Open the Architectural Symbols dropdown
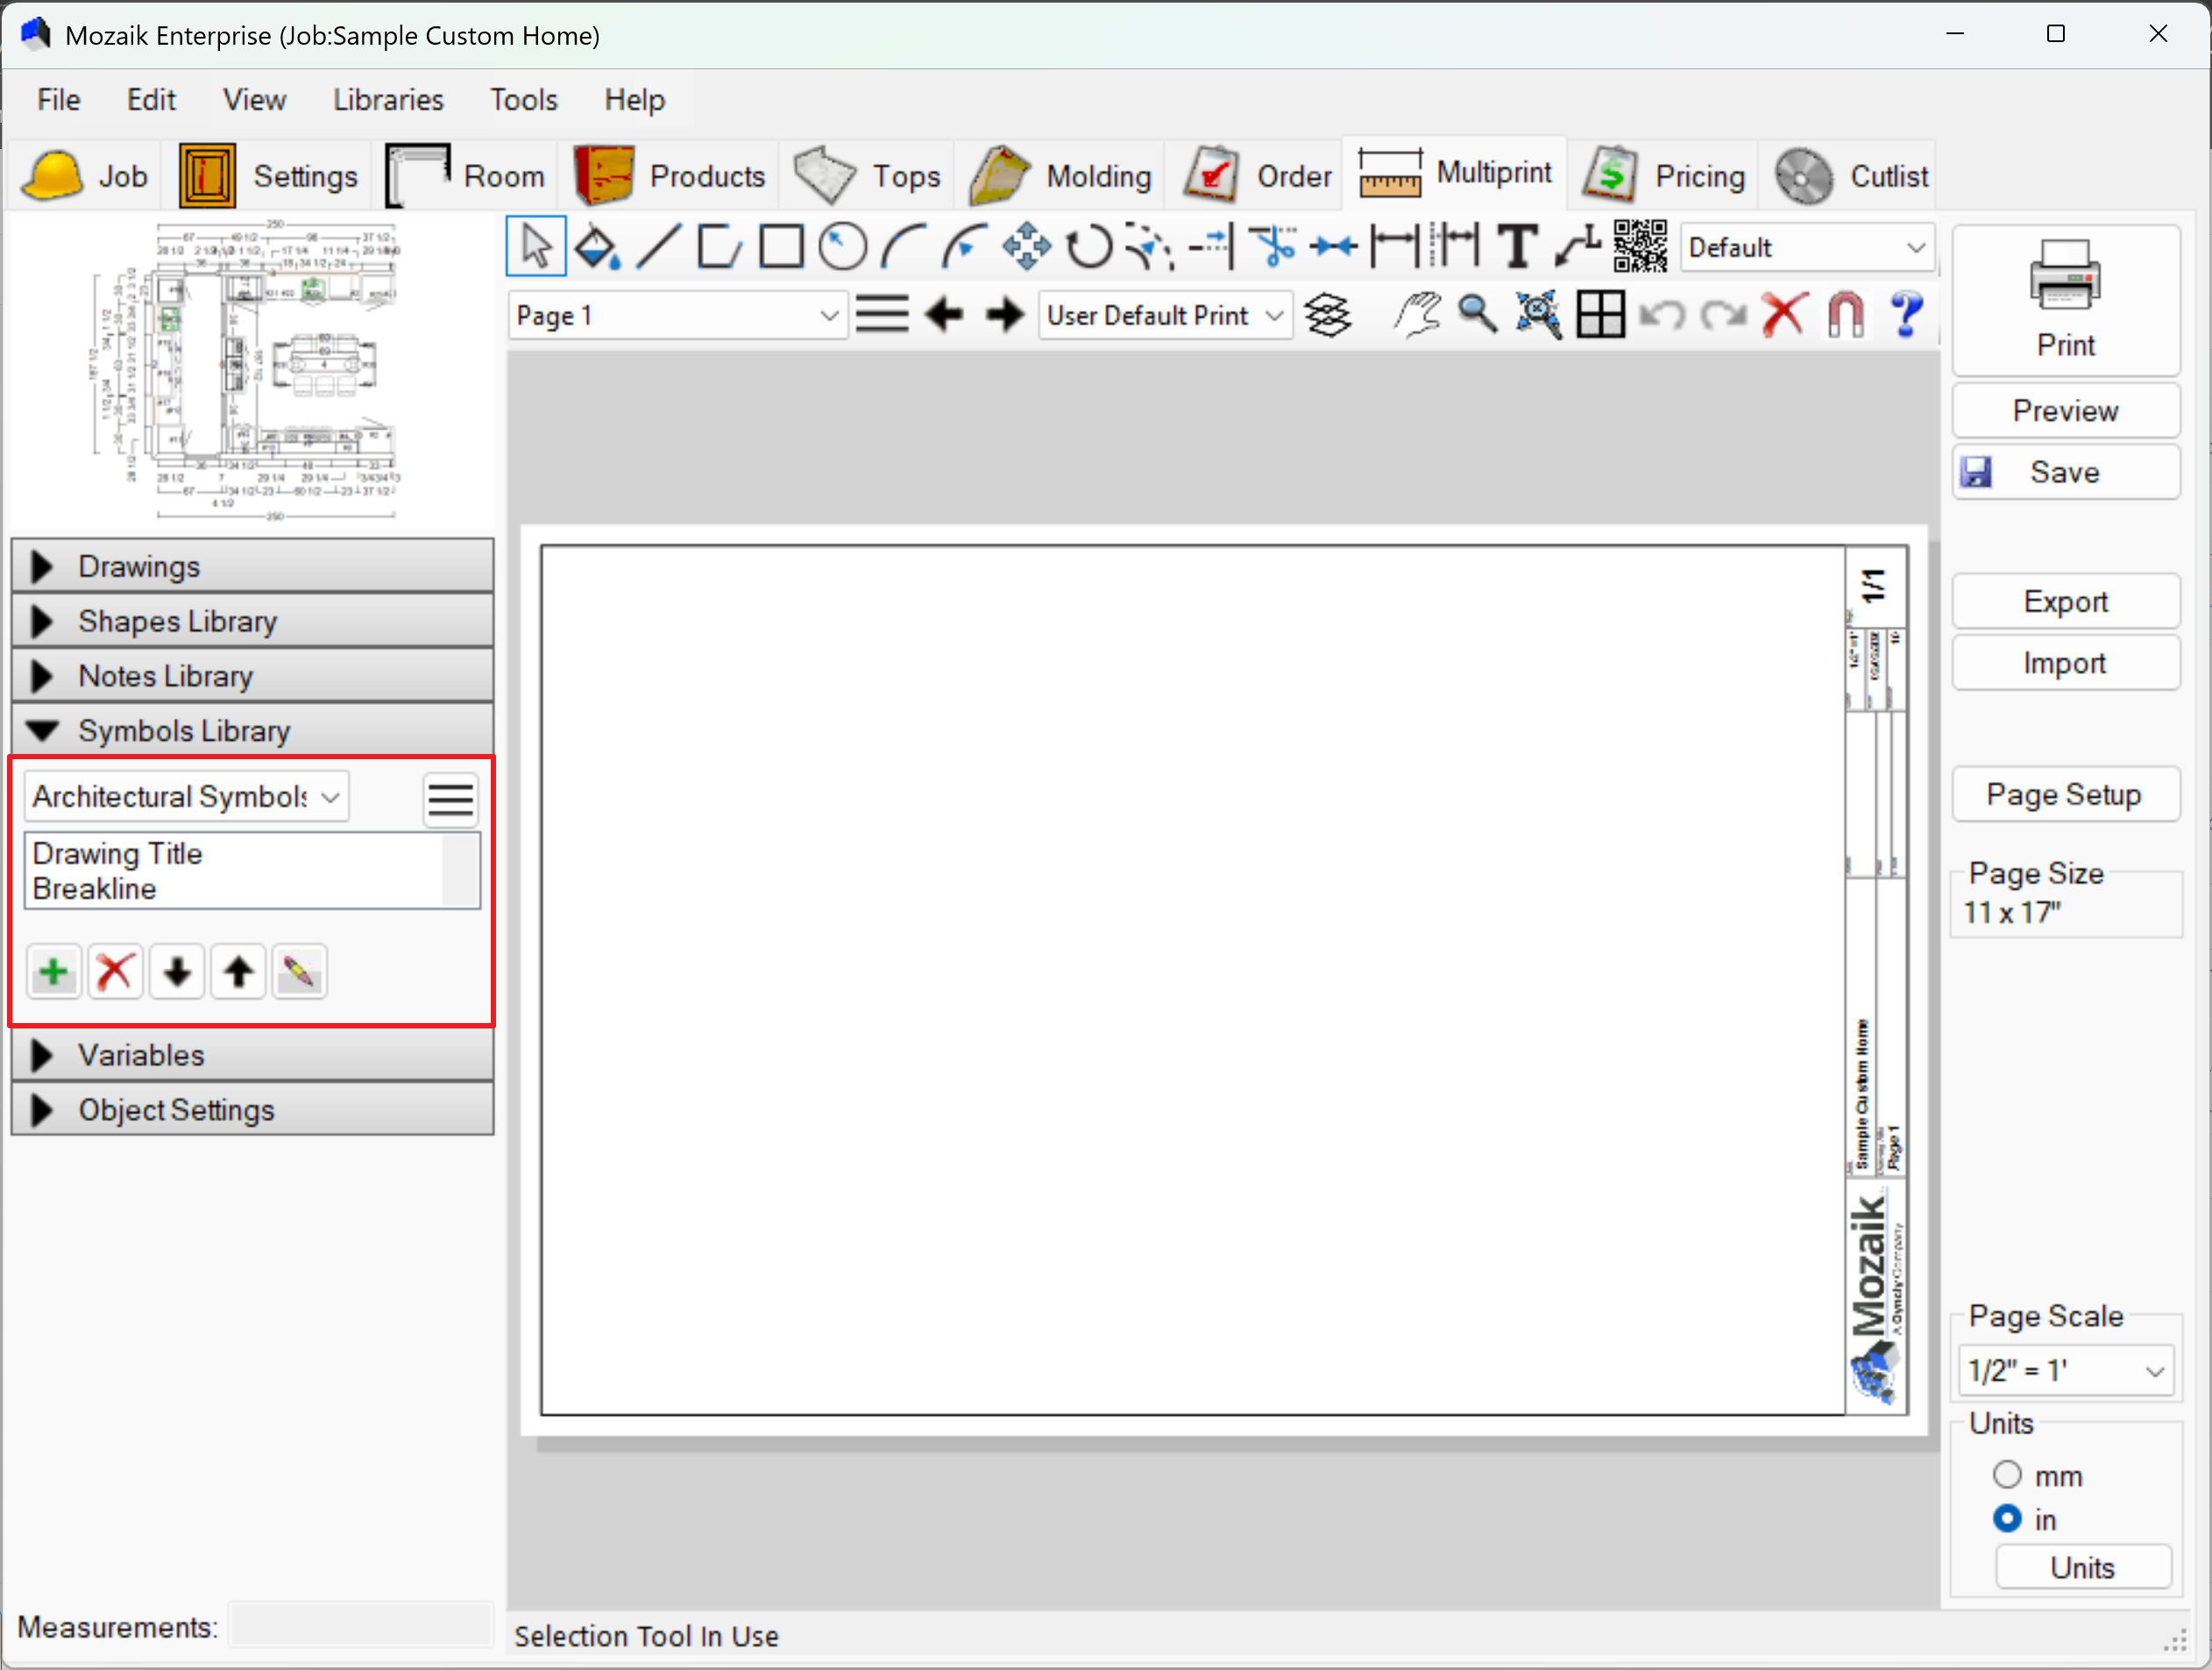The width and height of the screenshot is (2212, 1670). coord(186,798)
